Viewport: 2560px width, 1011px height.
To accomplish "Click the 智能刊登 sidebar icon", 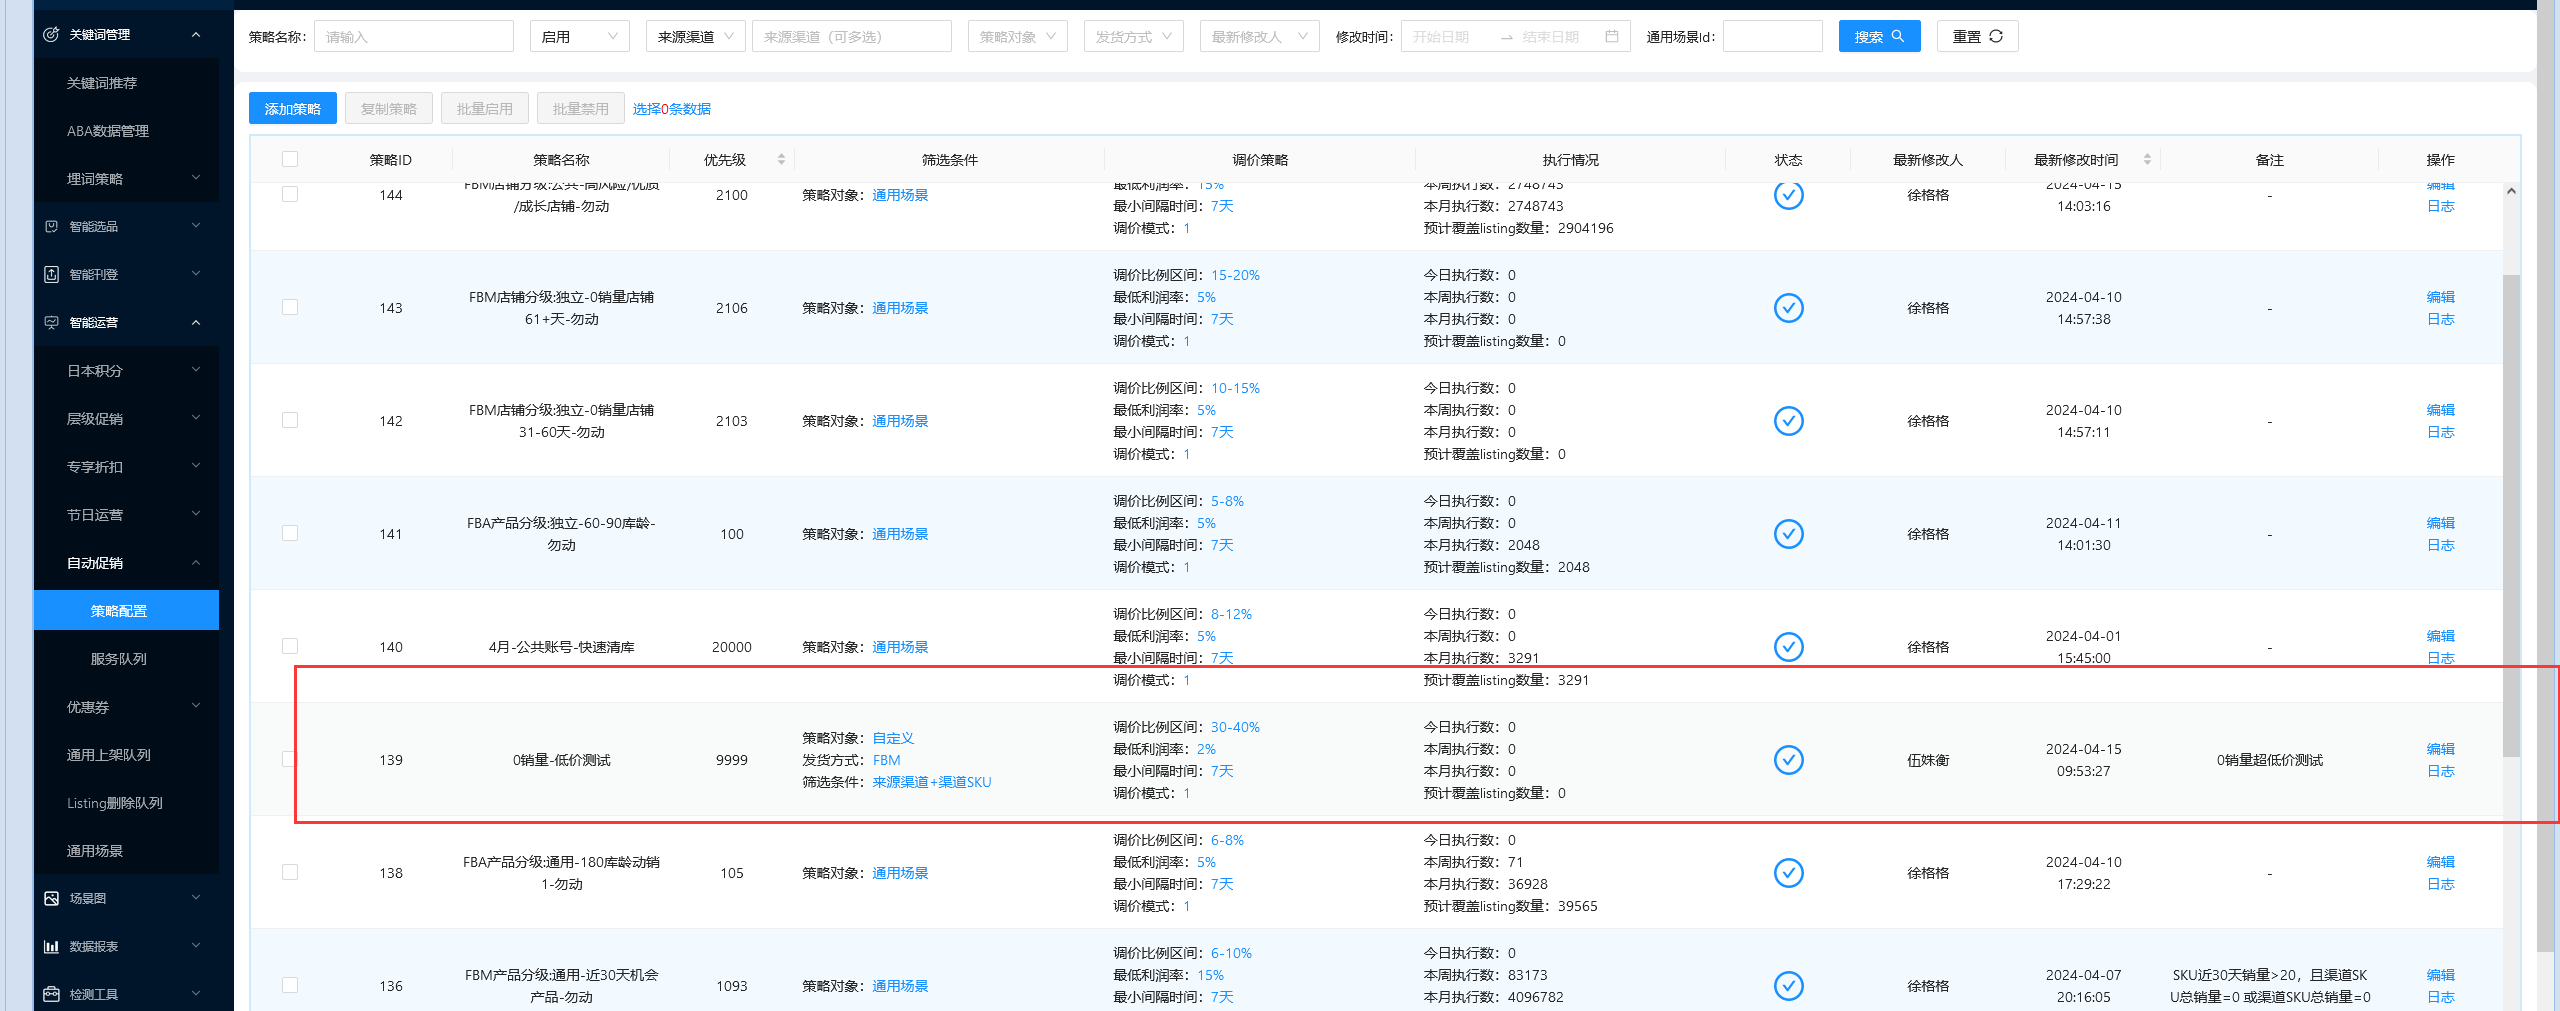I will pos(51,274).
